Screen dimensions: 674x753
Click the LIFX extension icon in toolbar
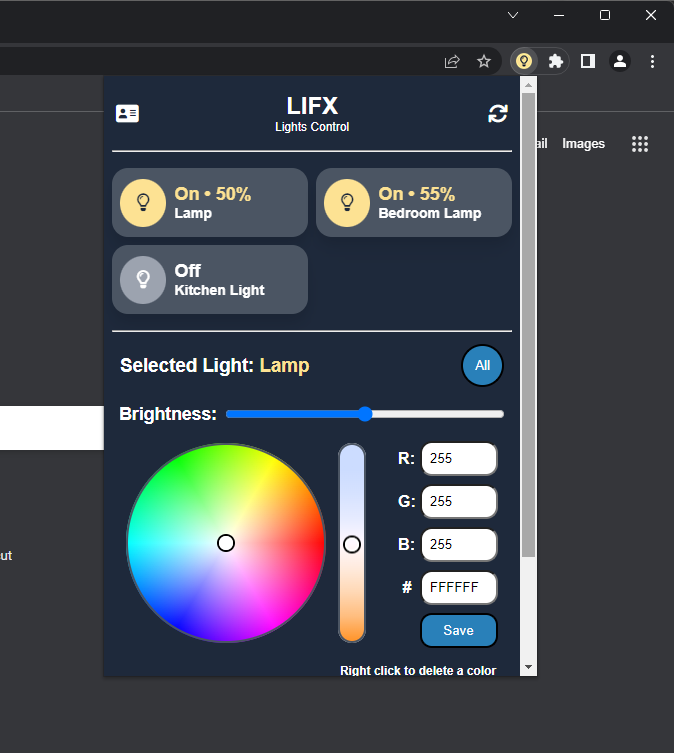pyautogui.click(x=523, y=61)
